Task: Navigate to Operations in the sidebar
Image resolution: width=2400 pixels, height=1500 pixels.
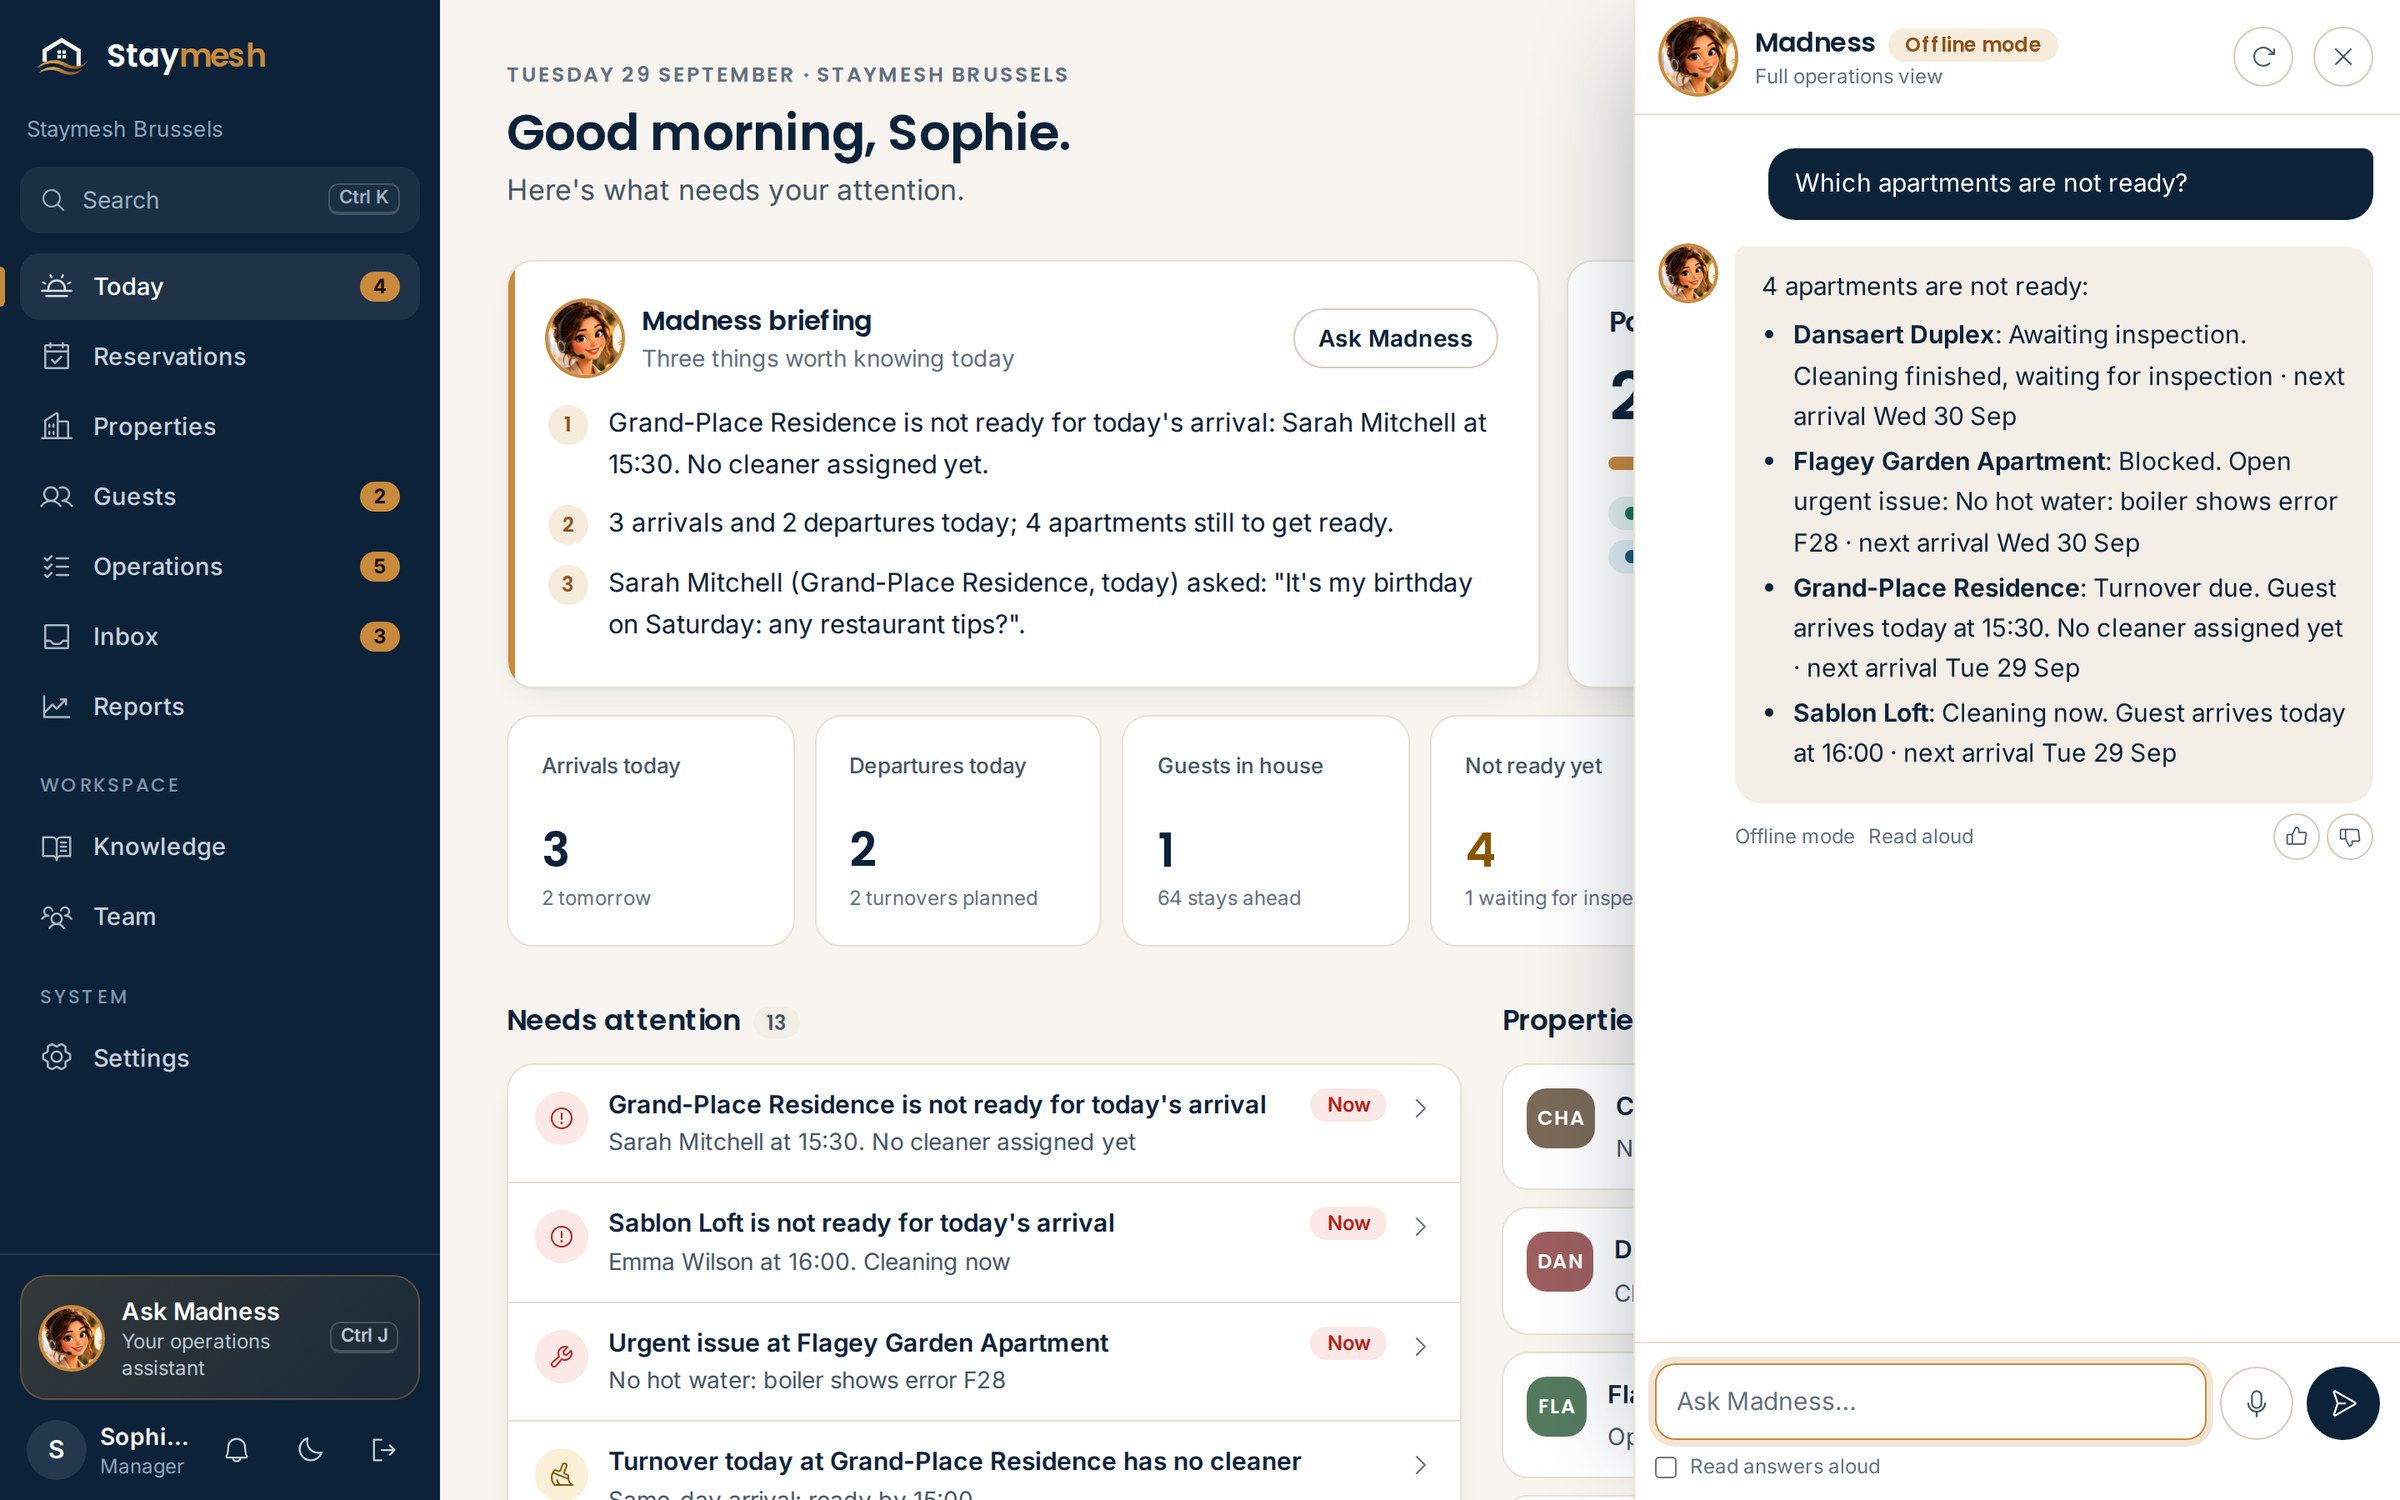Action: pos(220,567)
